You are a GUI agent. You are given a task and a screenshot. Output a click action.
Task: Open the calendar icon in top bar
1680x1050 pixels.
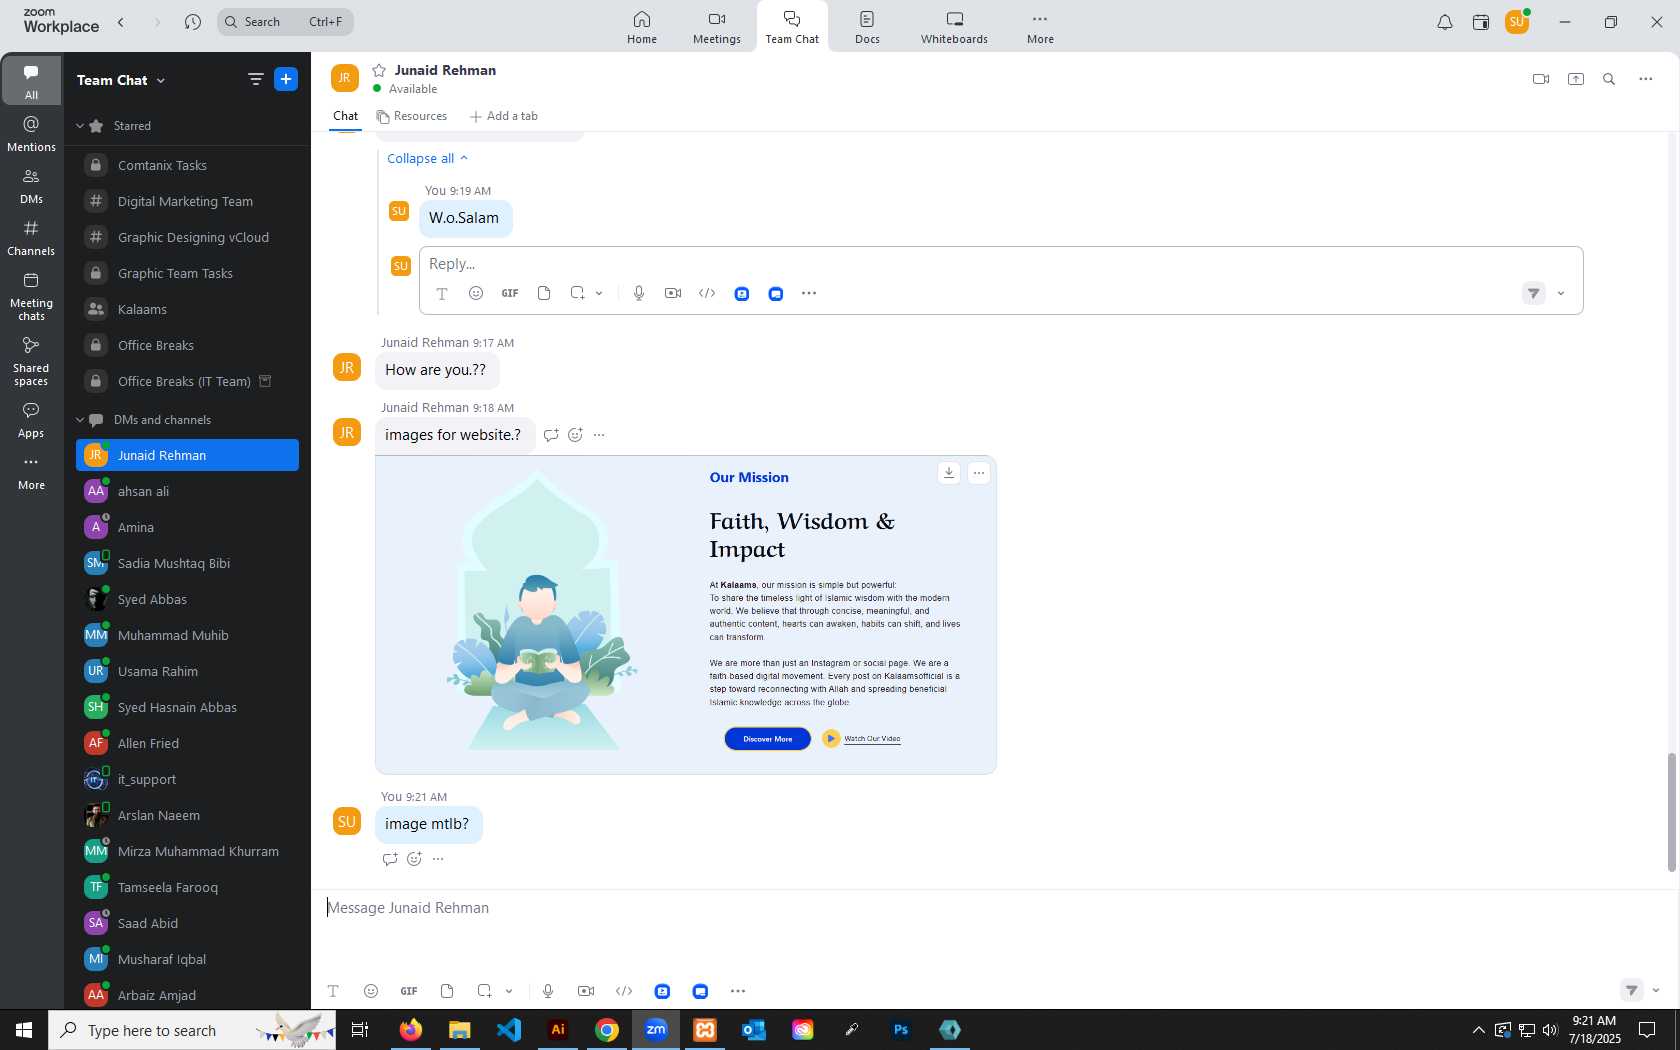click(x=1481, y=22)
